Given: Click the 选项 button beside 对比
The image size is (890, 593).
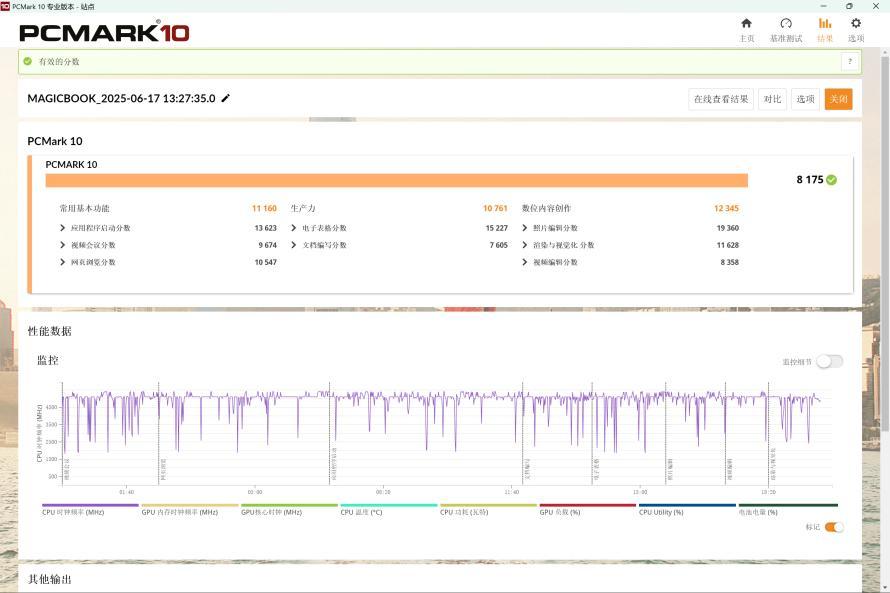Looking at the screenshot, I should tap(805, 99).
